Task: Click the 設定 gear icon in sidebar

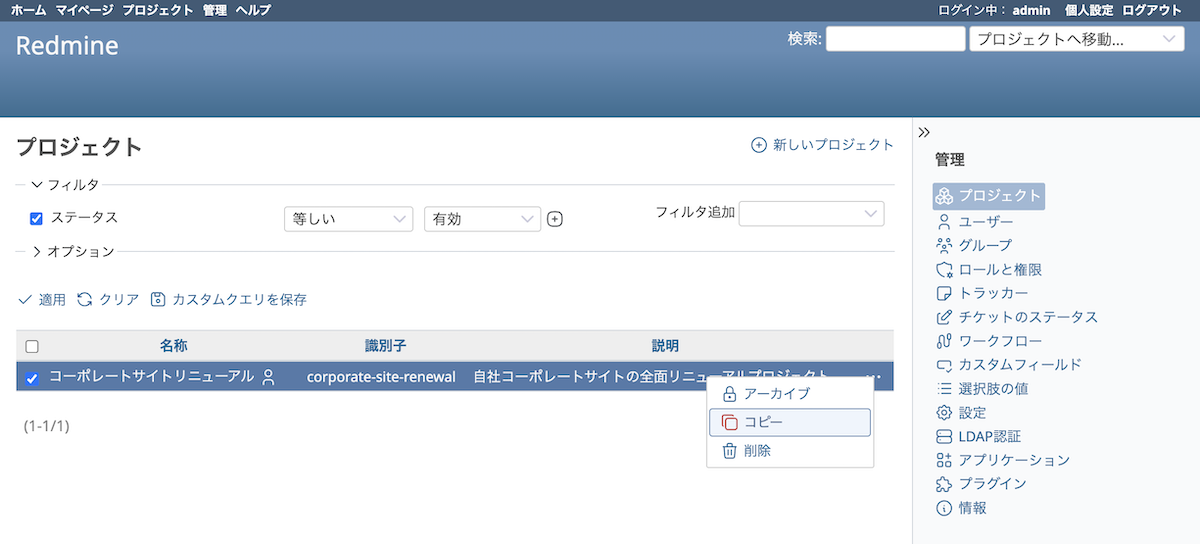Action: tap(943, 413)
